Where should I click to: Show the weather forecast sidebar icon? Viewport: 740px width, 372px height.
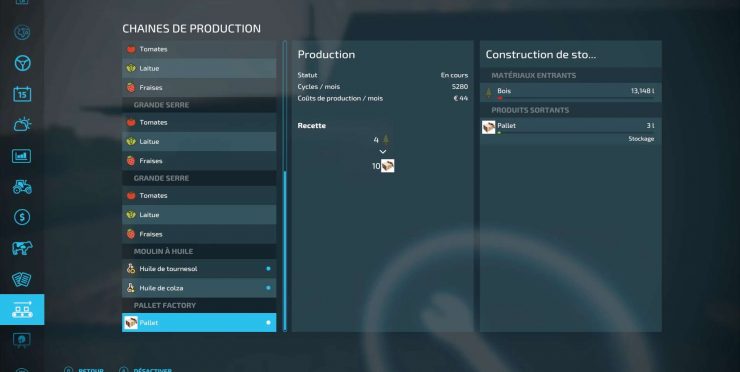click(x=22, y=125)
